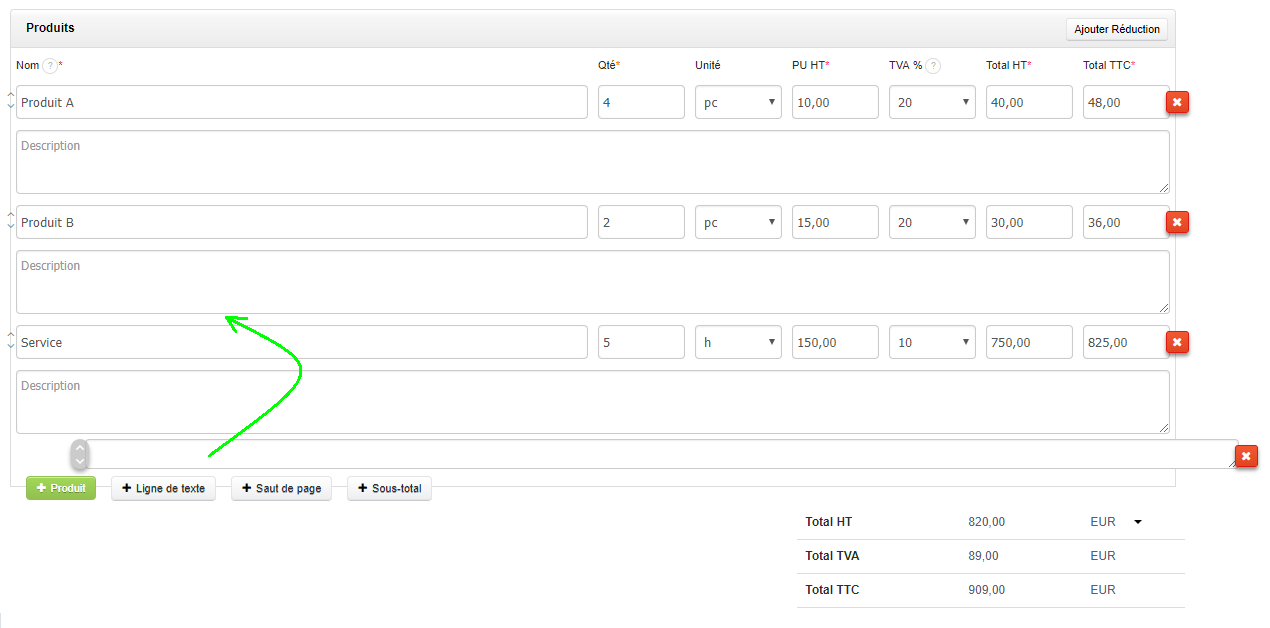The height and width of the screenshot is (628, 1270).
Task: Open the unit dropdown for Produit A
Action: 738,102
